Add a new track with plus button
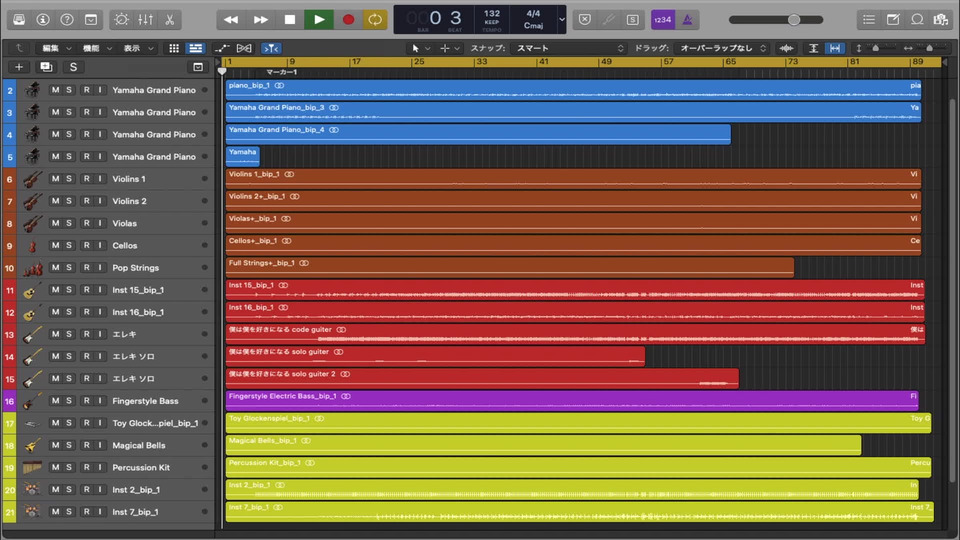This screenshot has width=960, height=540. tap(19, 67)
